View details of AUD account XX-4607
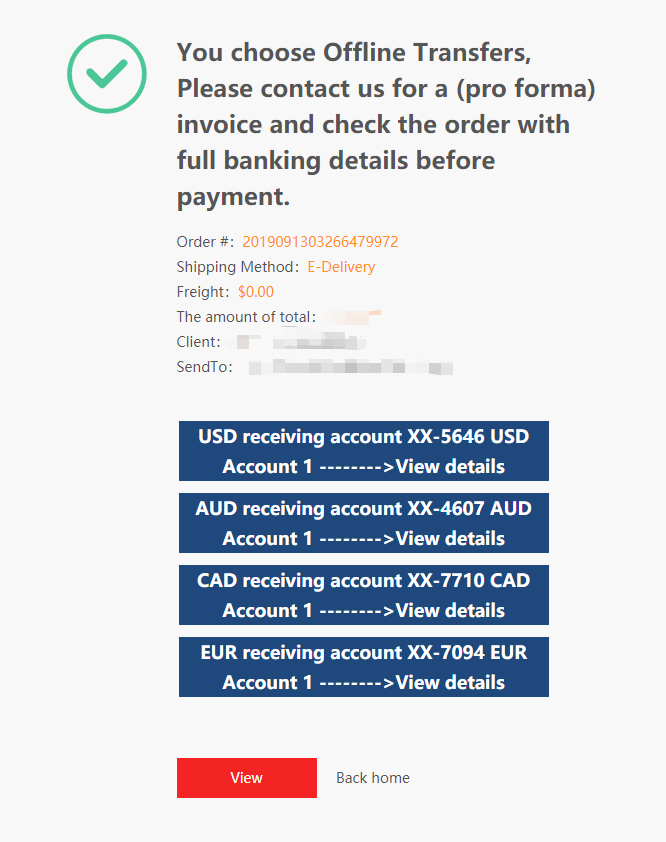This screenshot has height=842, width=666. click(364, 523)
